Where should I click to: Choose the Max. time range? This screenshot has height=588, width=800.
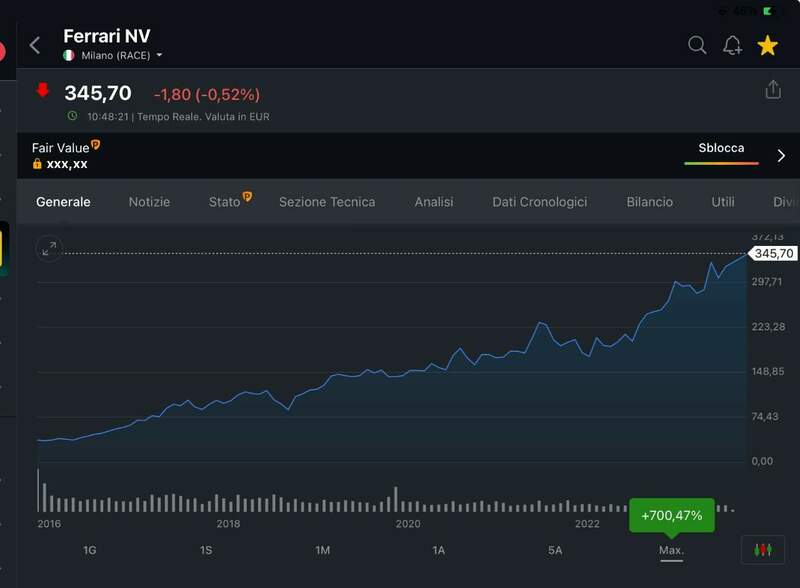click(671, 550)
